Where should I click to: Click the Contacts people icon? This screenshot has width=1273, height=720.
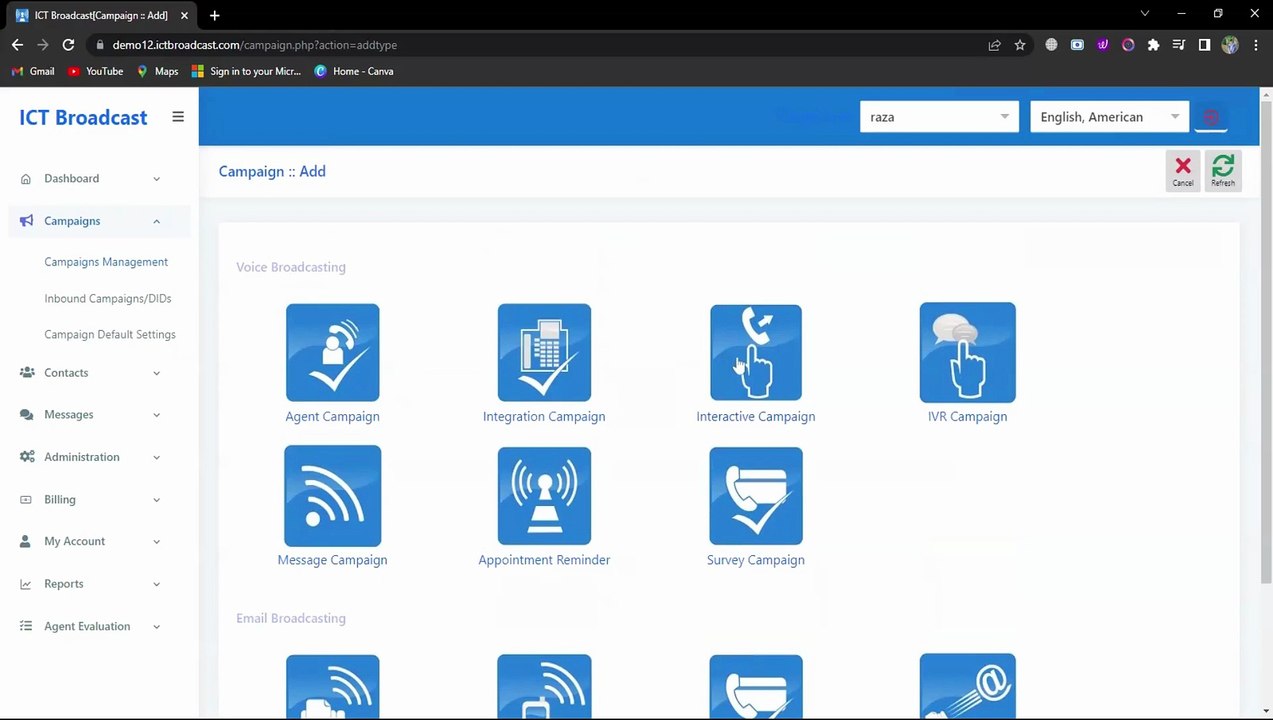pyautogui.click(x=26, y=373)
